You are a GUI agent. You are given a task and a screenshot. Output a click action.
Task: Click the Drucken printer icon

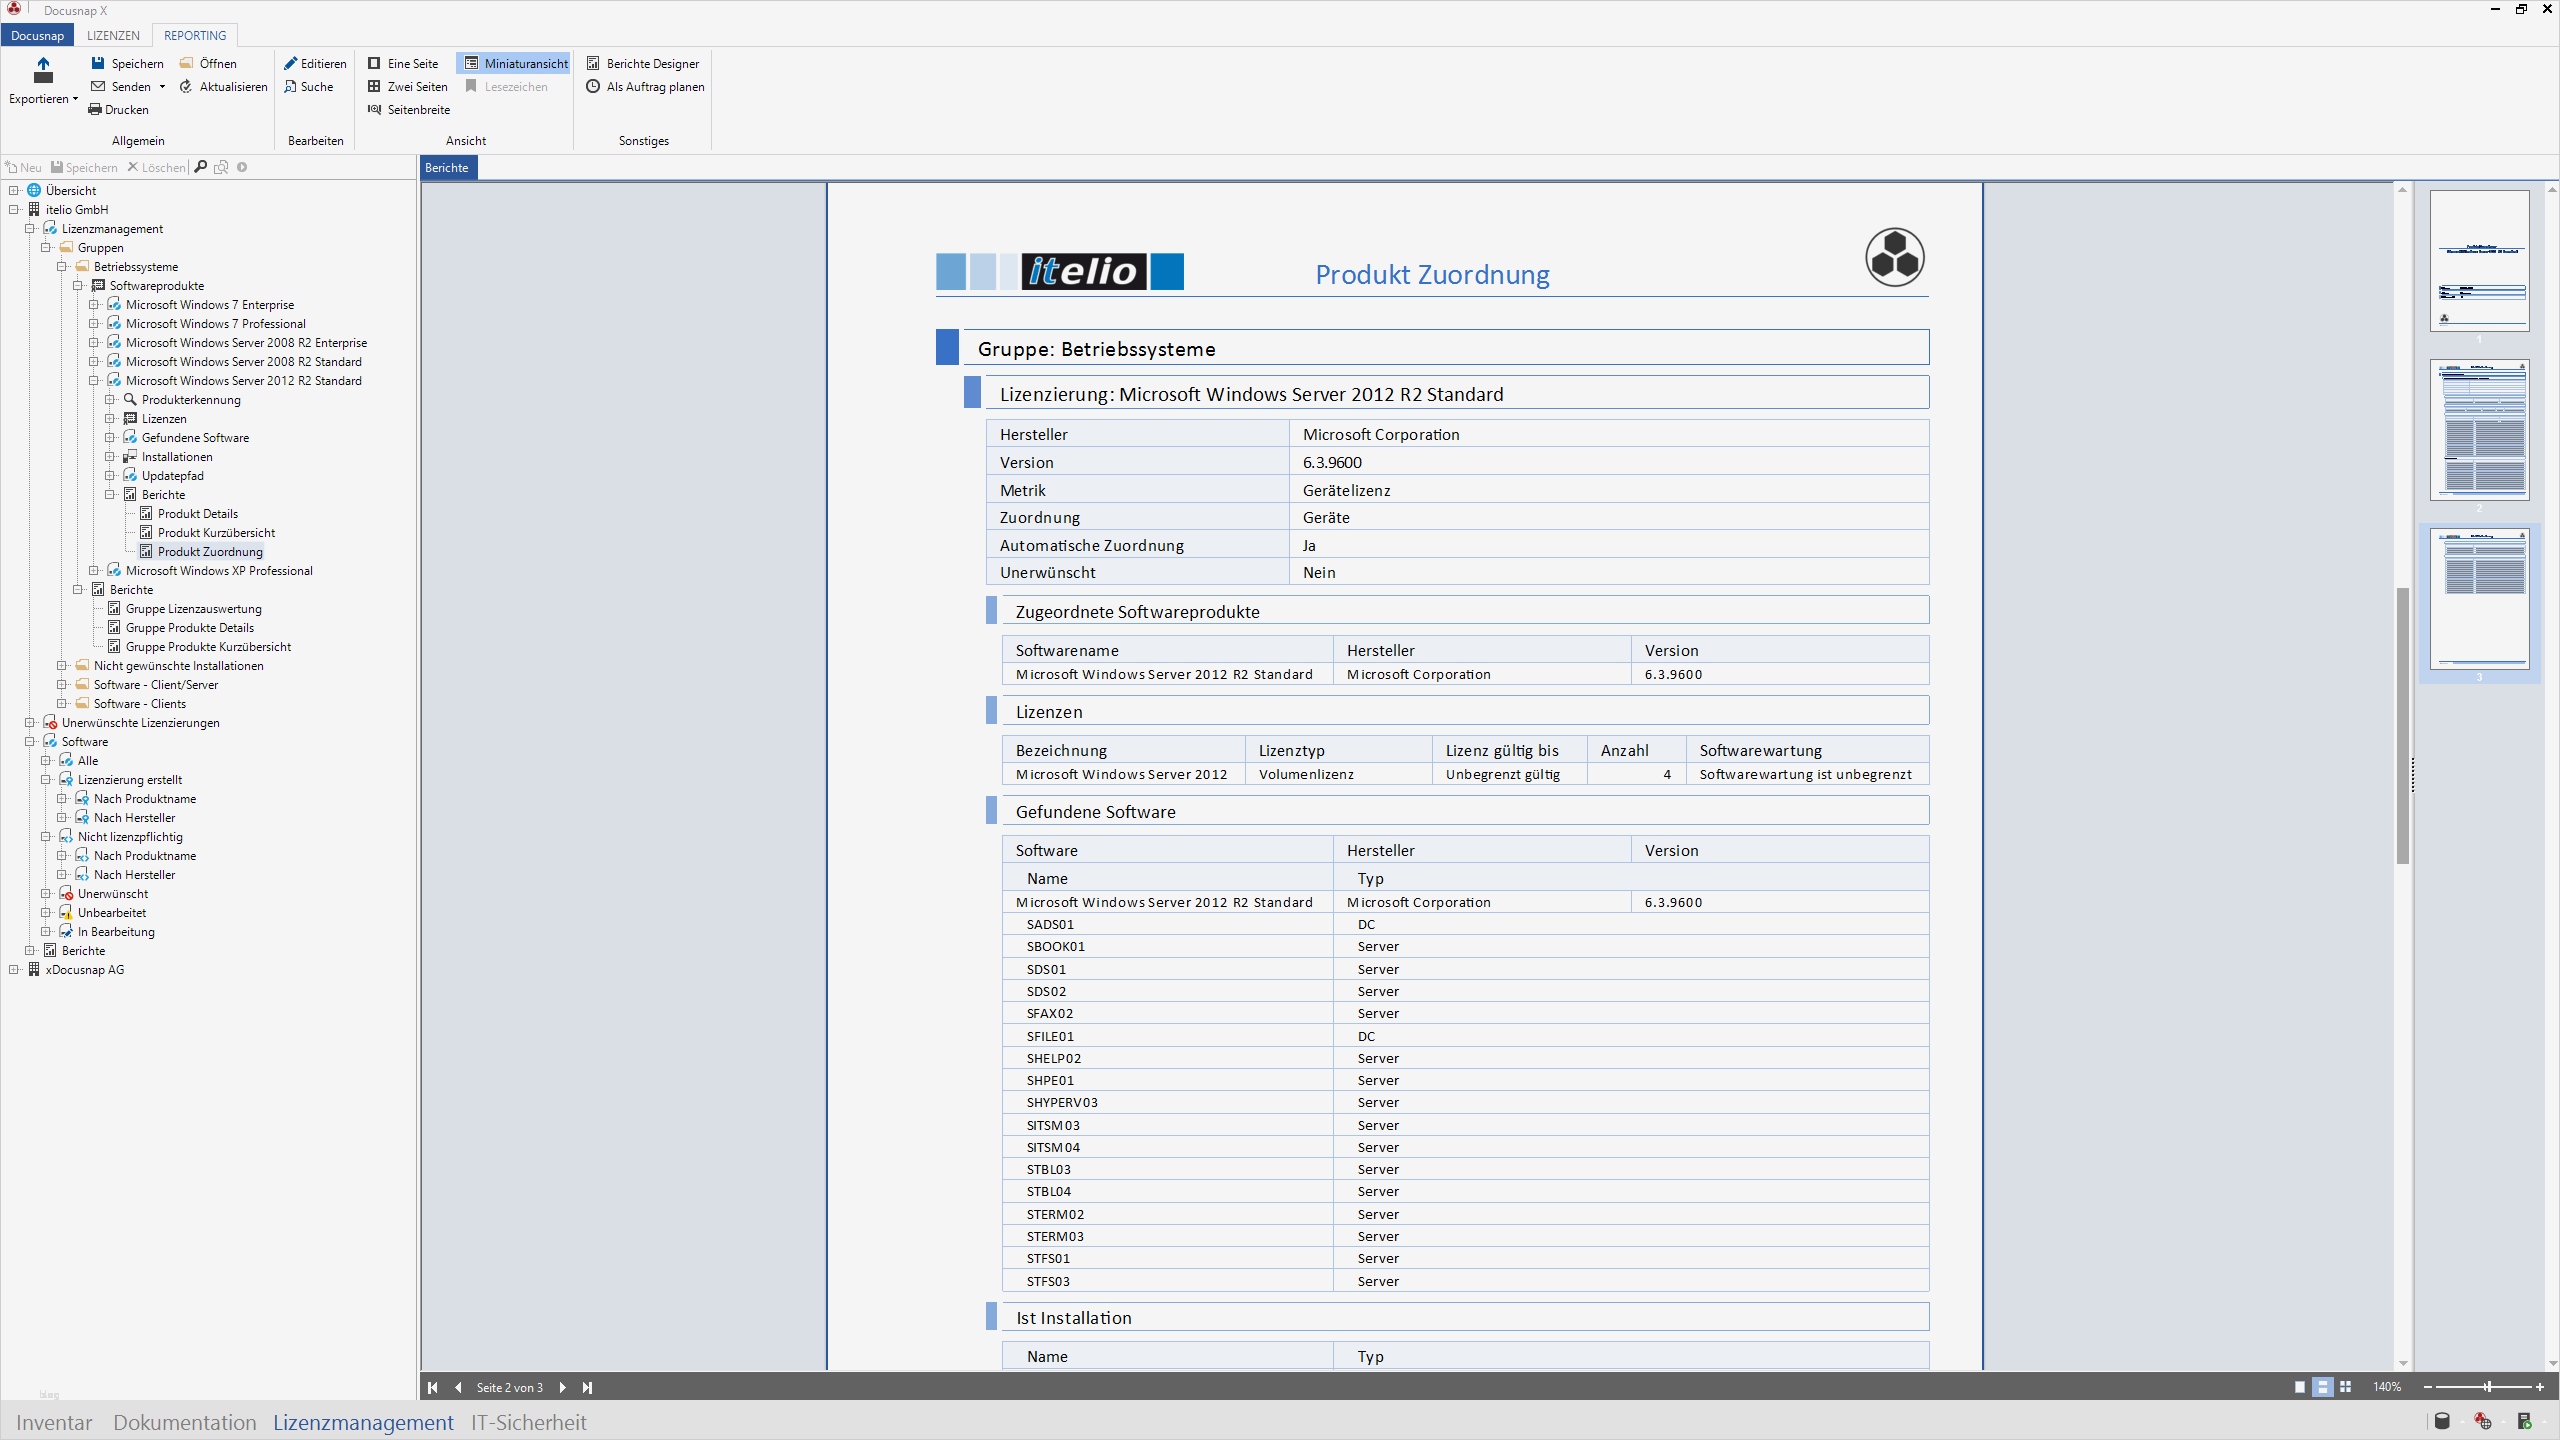[x=95, y=110]
